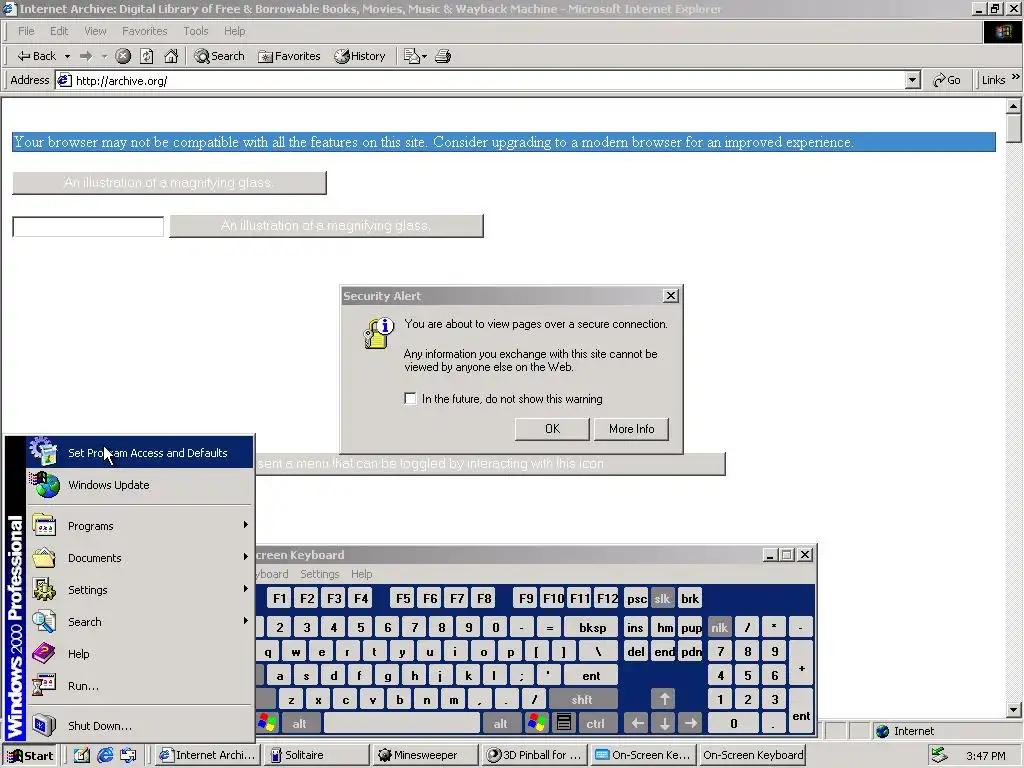Switch to Minesweeper in the taskbar
Viewport: 1024px width, 768px height.
point(426,755)
